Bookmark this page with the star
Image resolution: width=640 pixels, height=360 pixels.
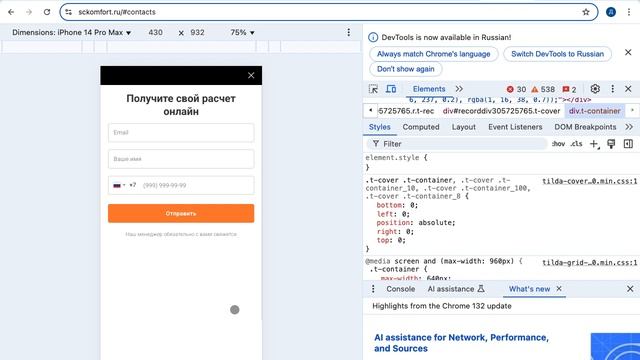click(586, 12)
